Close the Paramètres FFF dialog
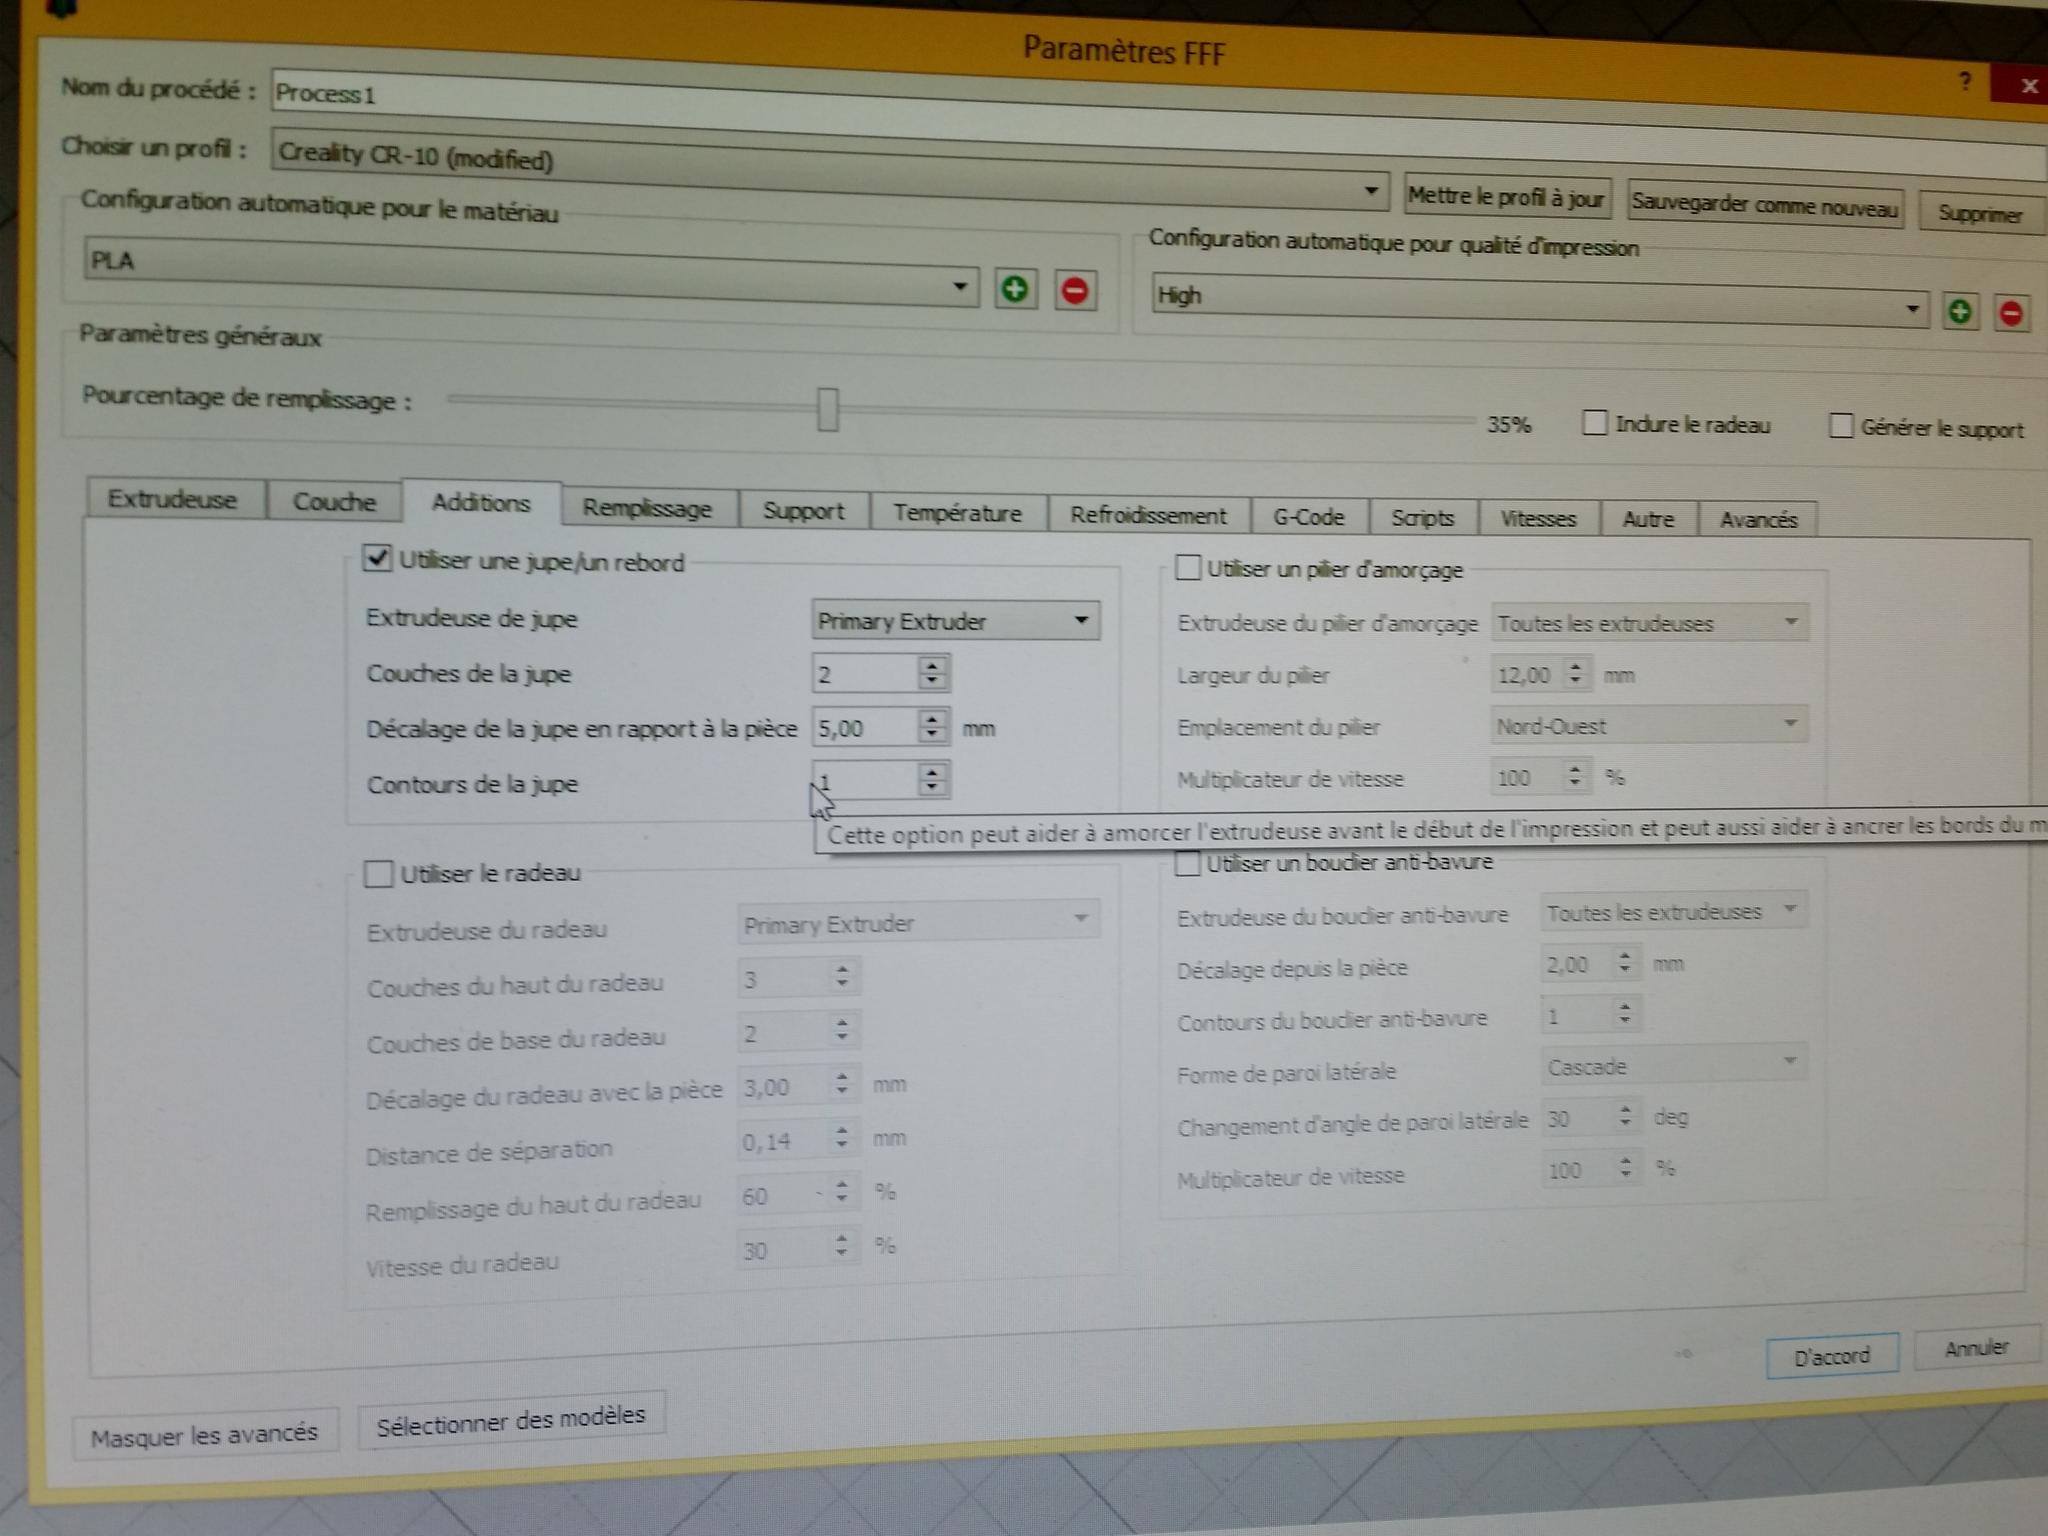2048x1536 pixels. (x=2027, y=86)
